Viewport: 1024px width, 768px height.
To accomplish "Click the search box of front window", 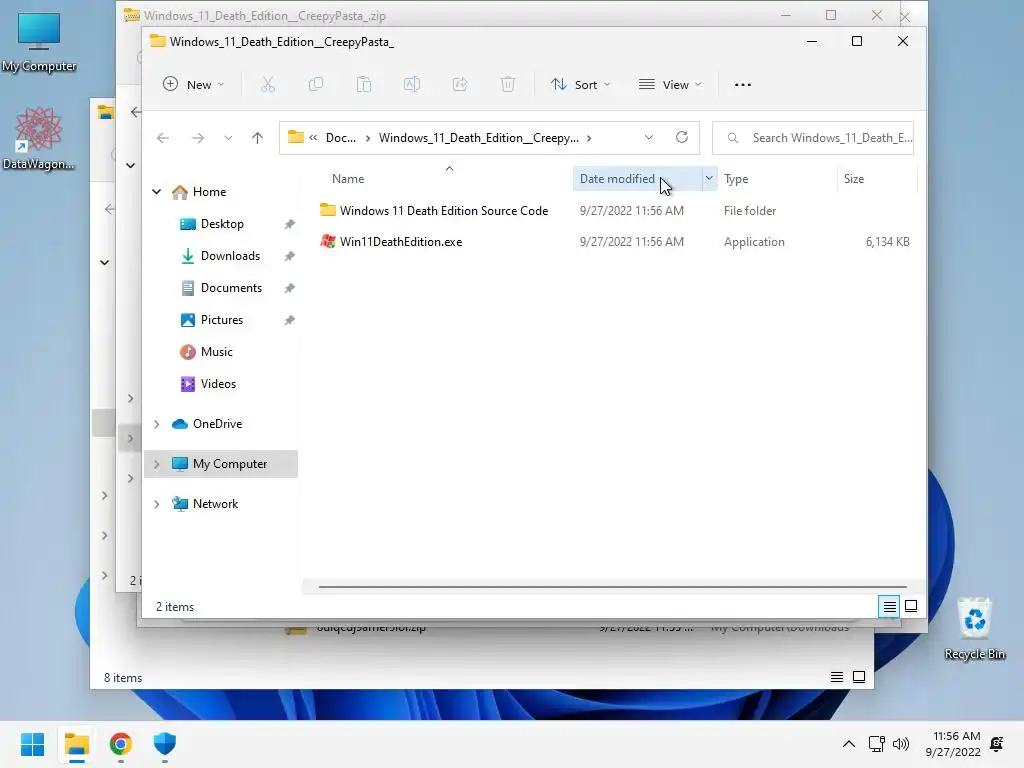I will pyautogui.click(x=813, y=138).
